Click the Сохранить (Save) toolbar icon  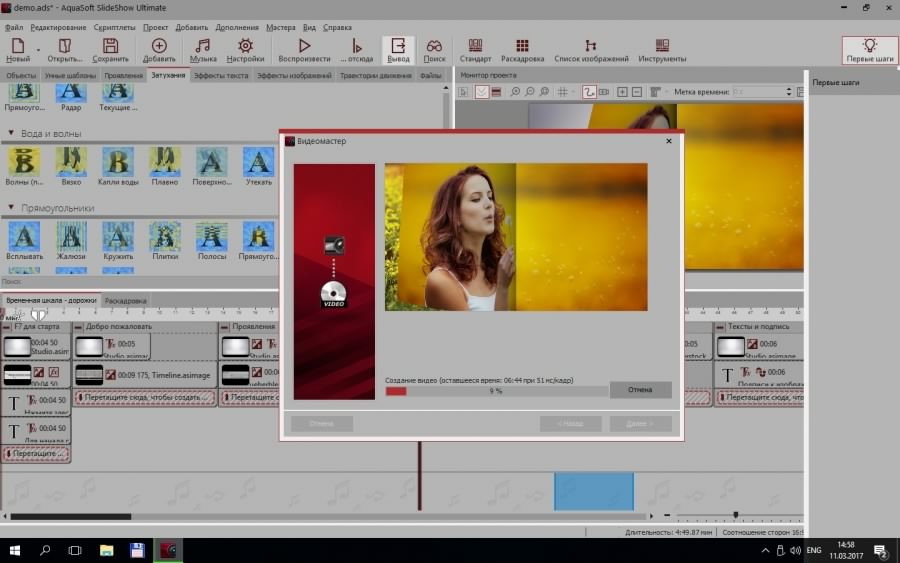110,47
